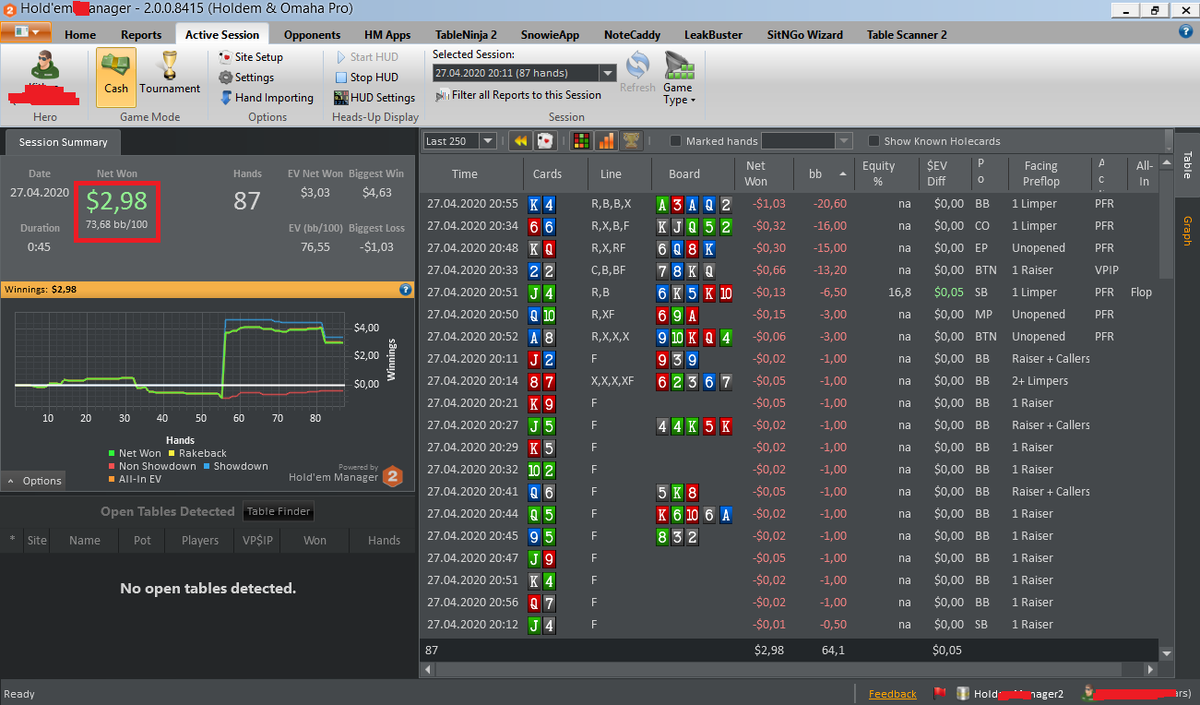Open the HM Apps tab
The width and height of the screenshot is (1200, 705).
387,34
